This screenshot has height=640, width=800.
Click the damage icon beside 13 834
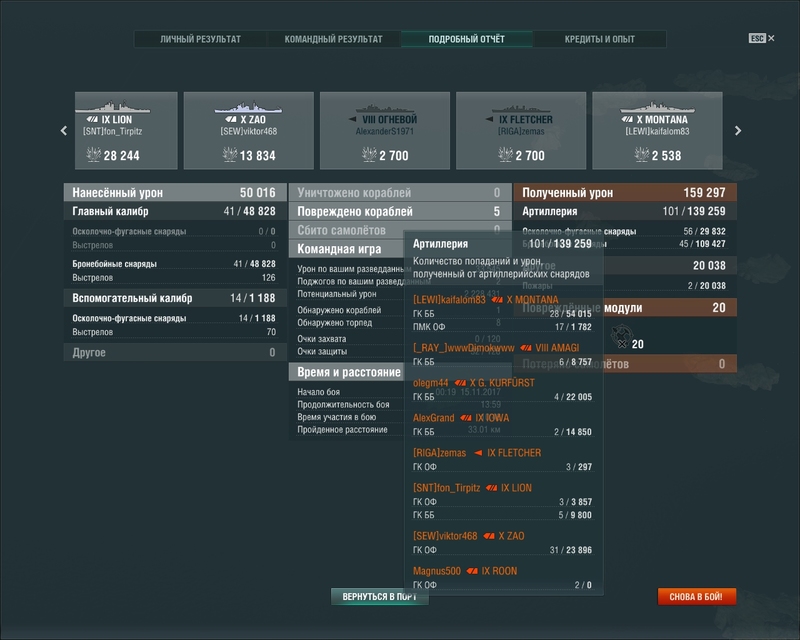tap(230, 154)
